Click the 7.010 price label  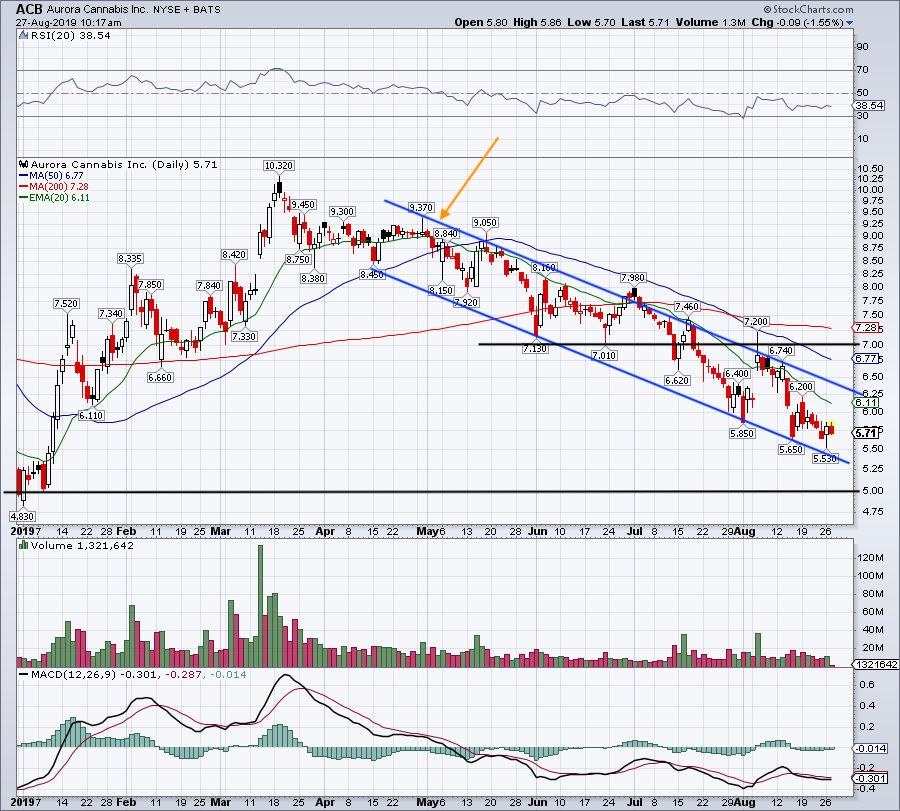pyautogui.click(x=604, y=356)
